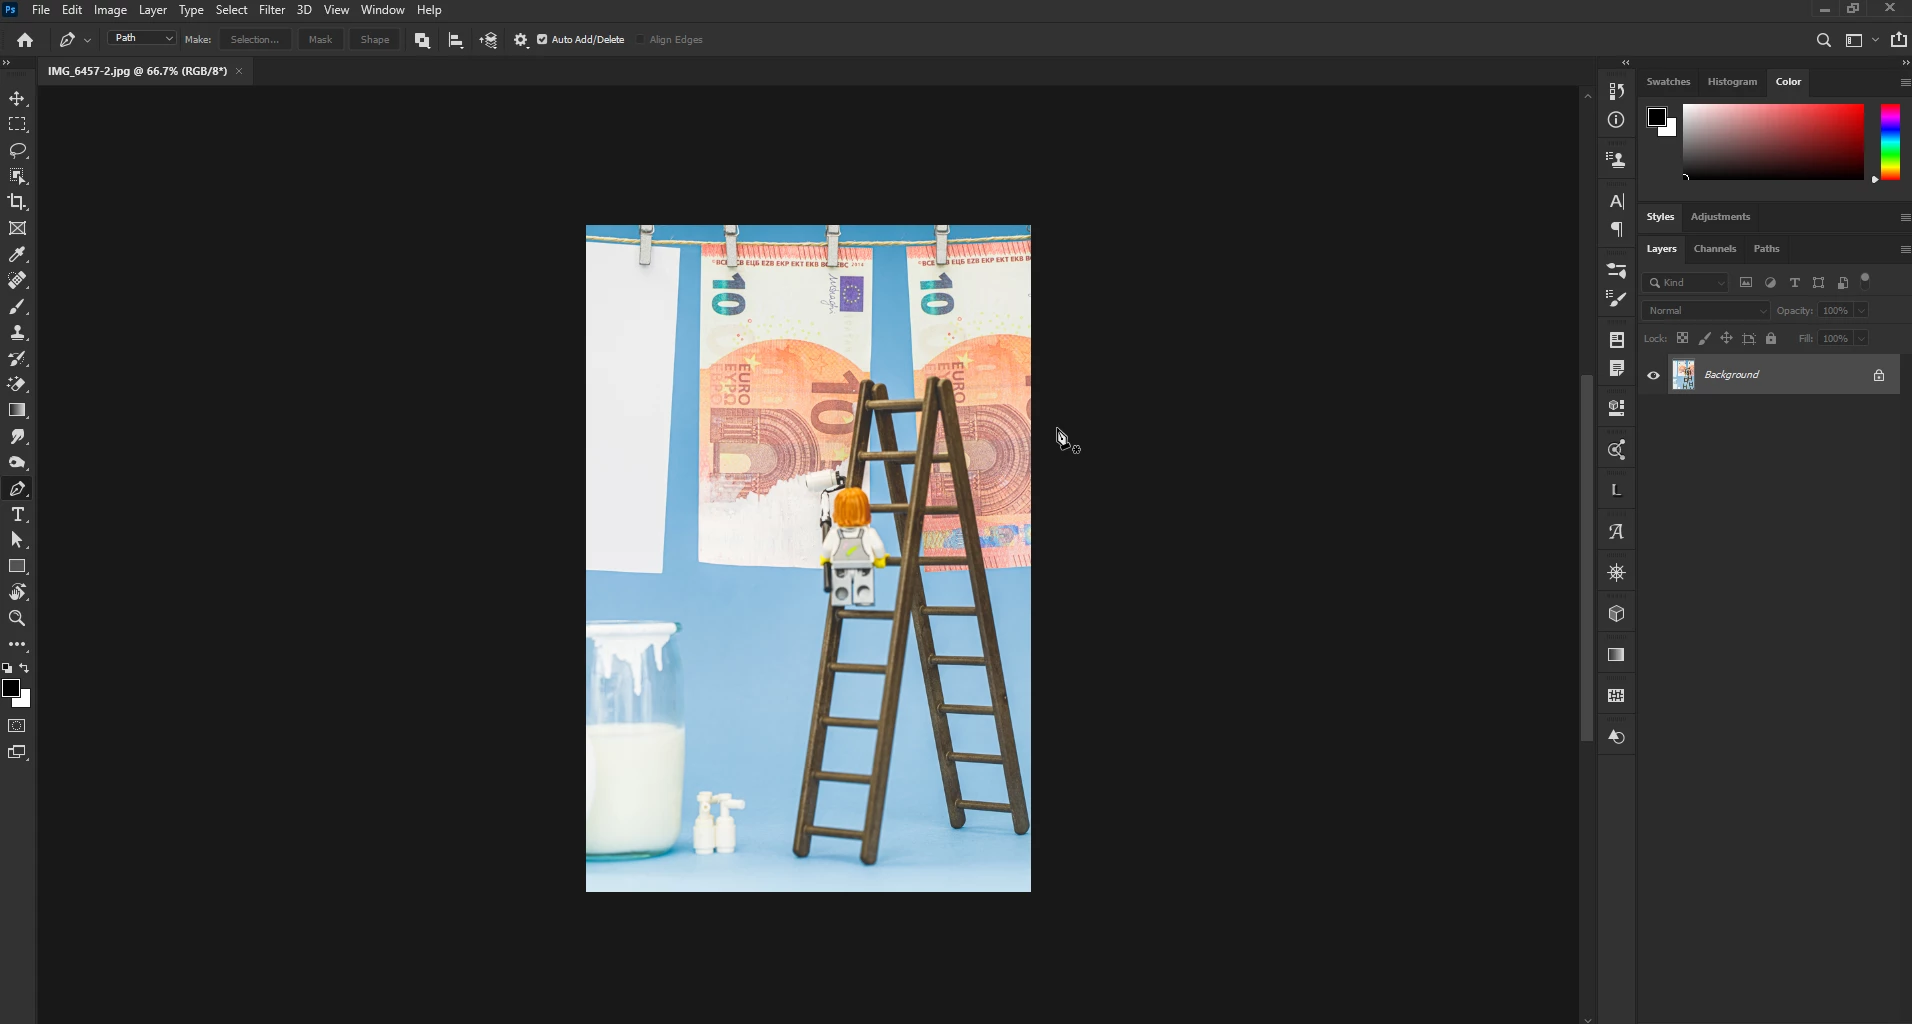This screenshot has height=1024, width=1912.
Task: Select the Clone Stamp tool
Action: 17,332
